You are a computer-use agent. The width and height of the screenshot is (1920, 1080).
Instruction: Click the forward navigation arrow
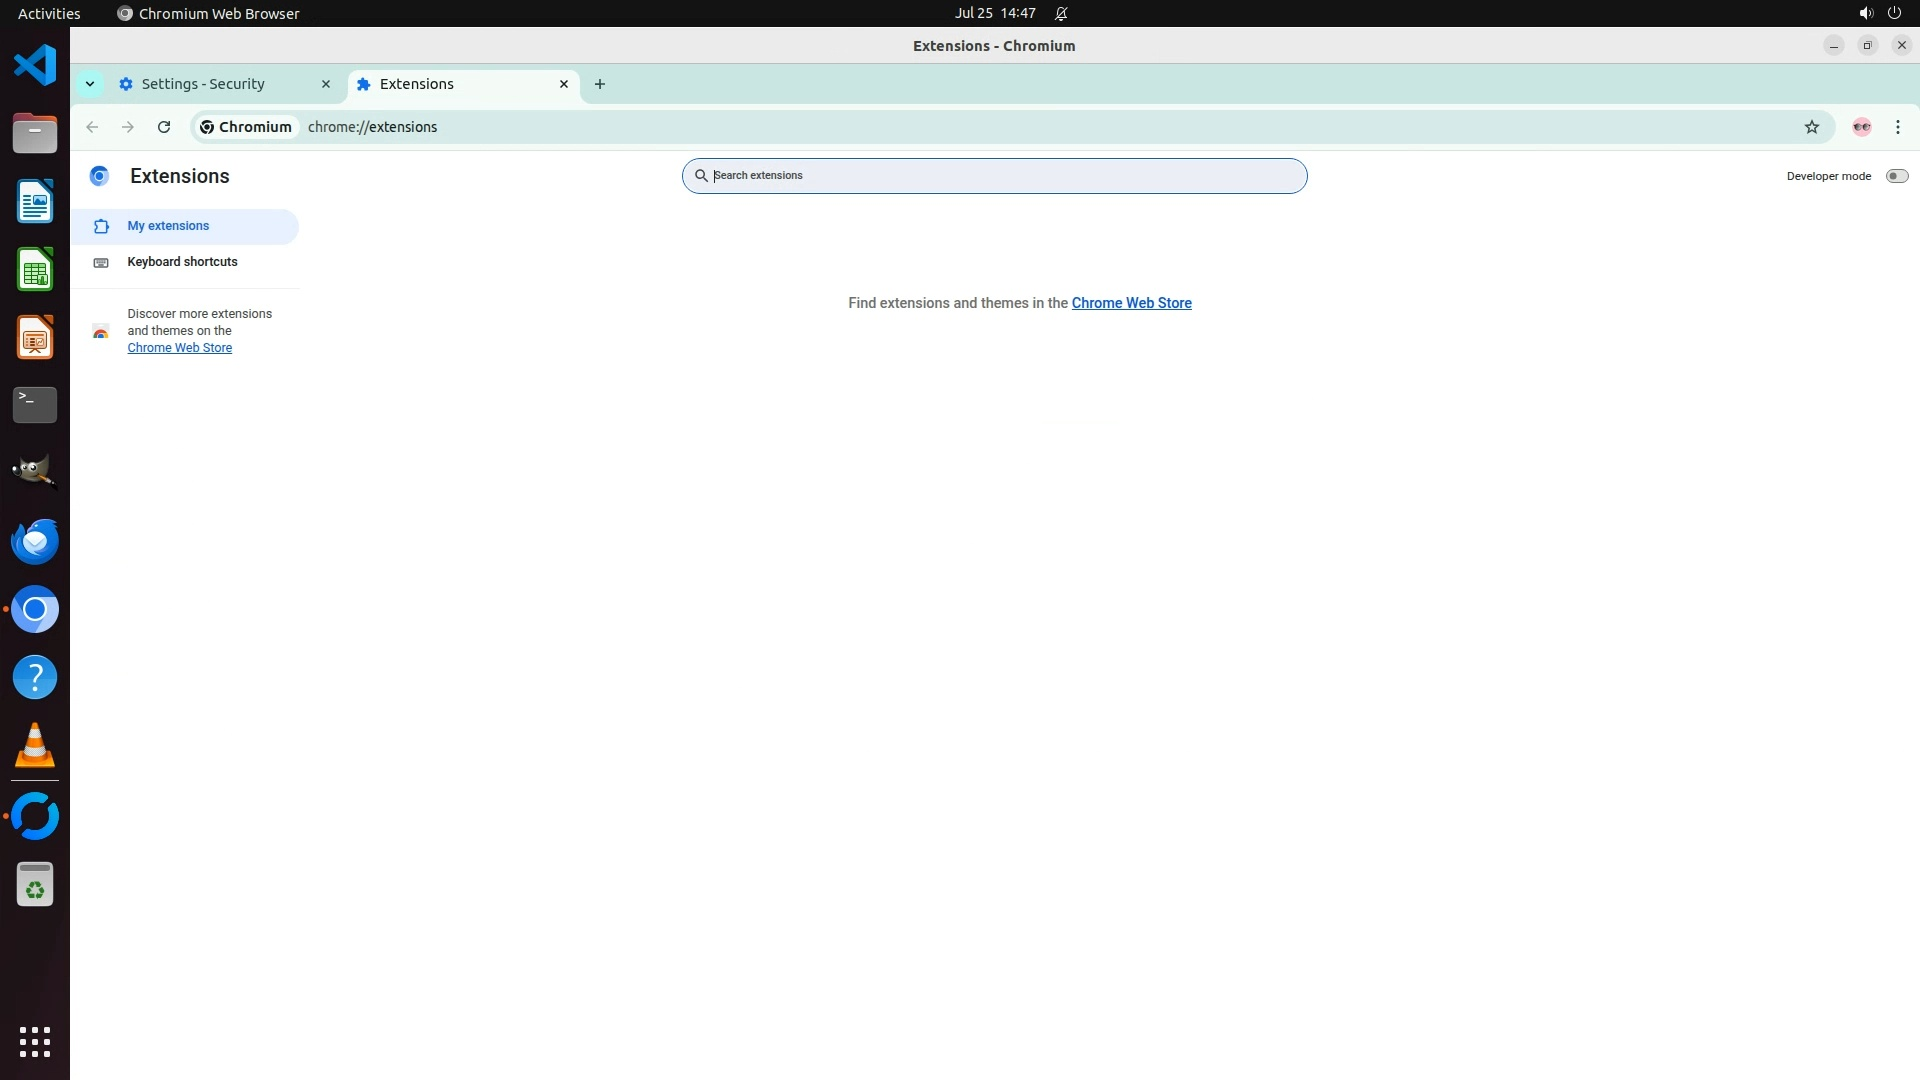pyautogui.click(x=128, y=127)
